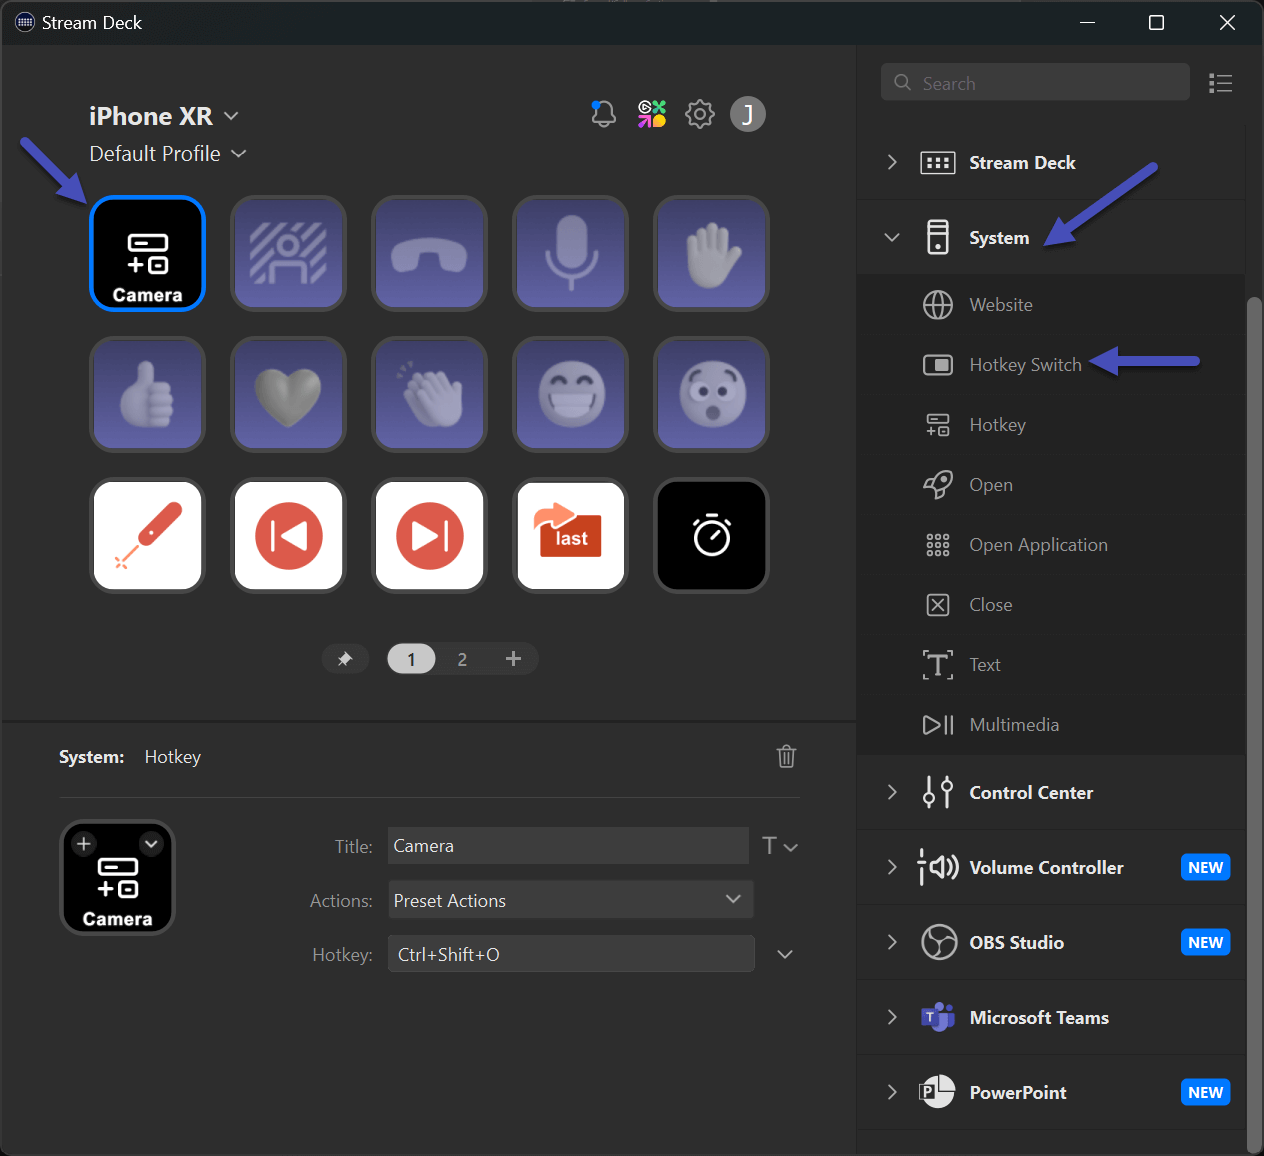The height and width of the screenshot is (1156, 1264).
Task: Delete the Camera action using the trash button
Action: (786, 756)
